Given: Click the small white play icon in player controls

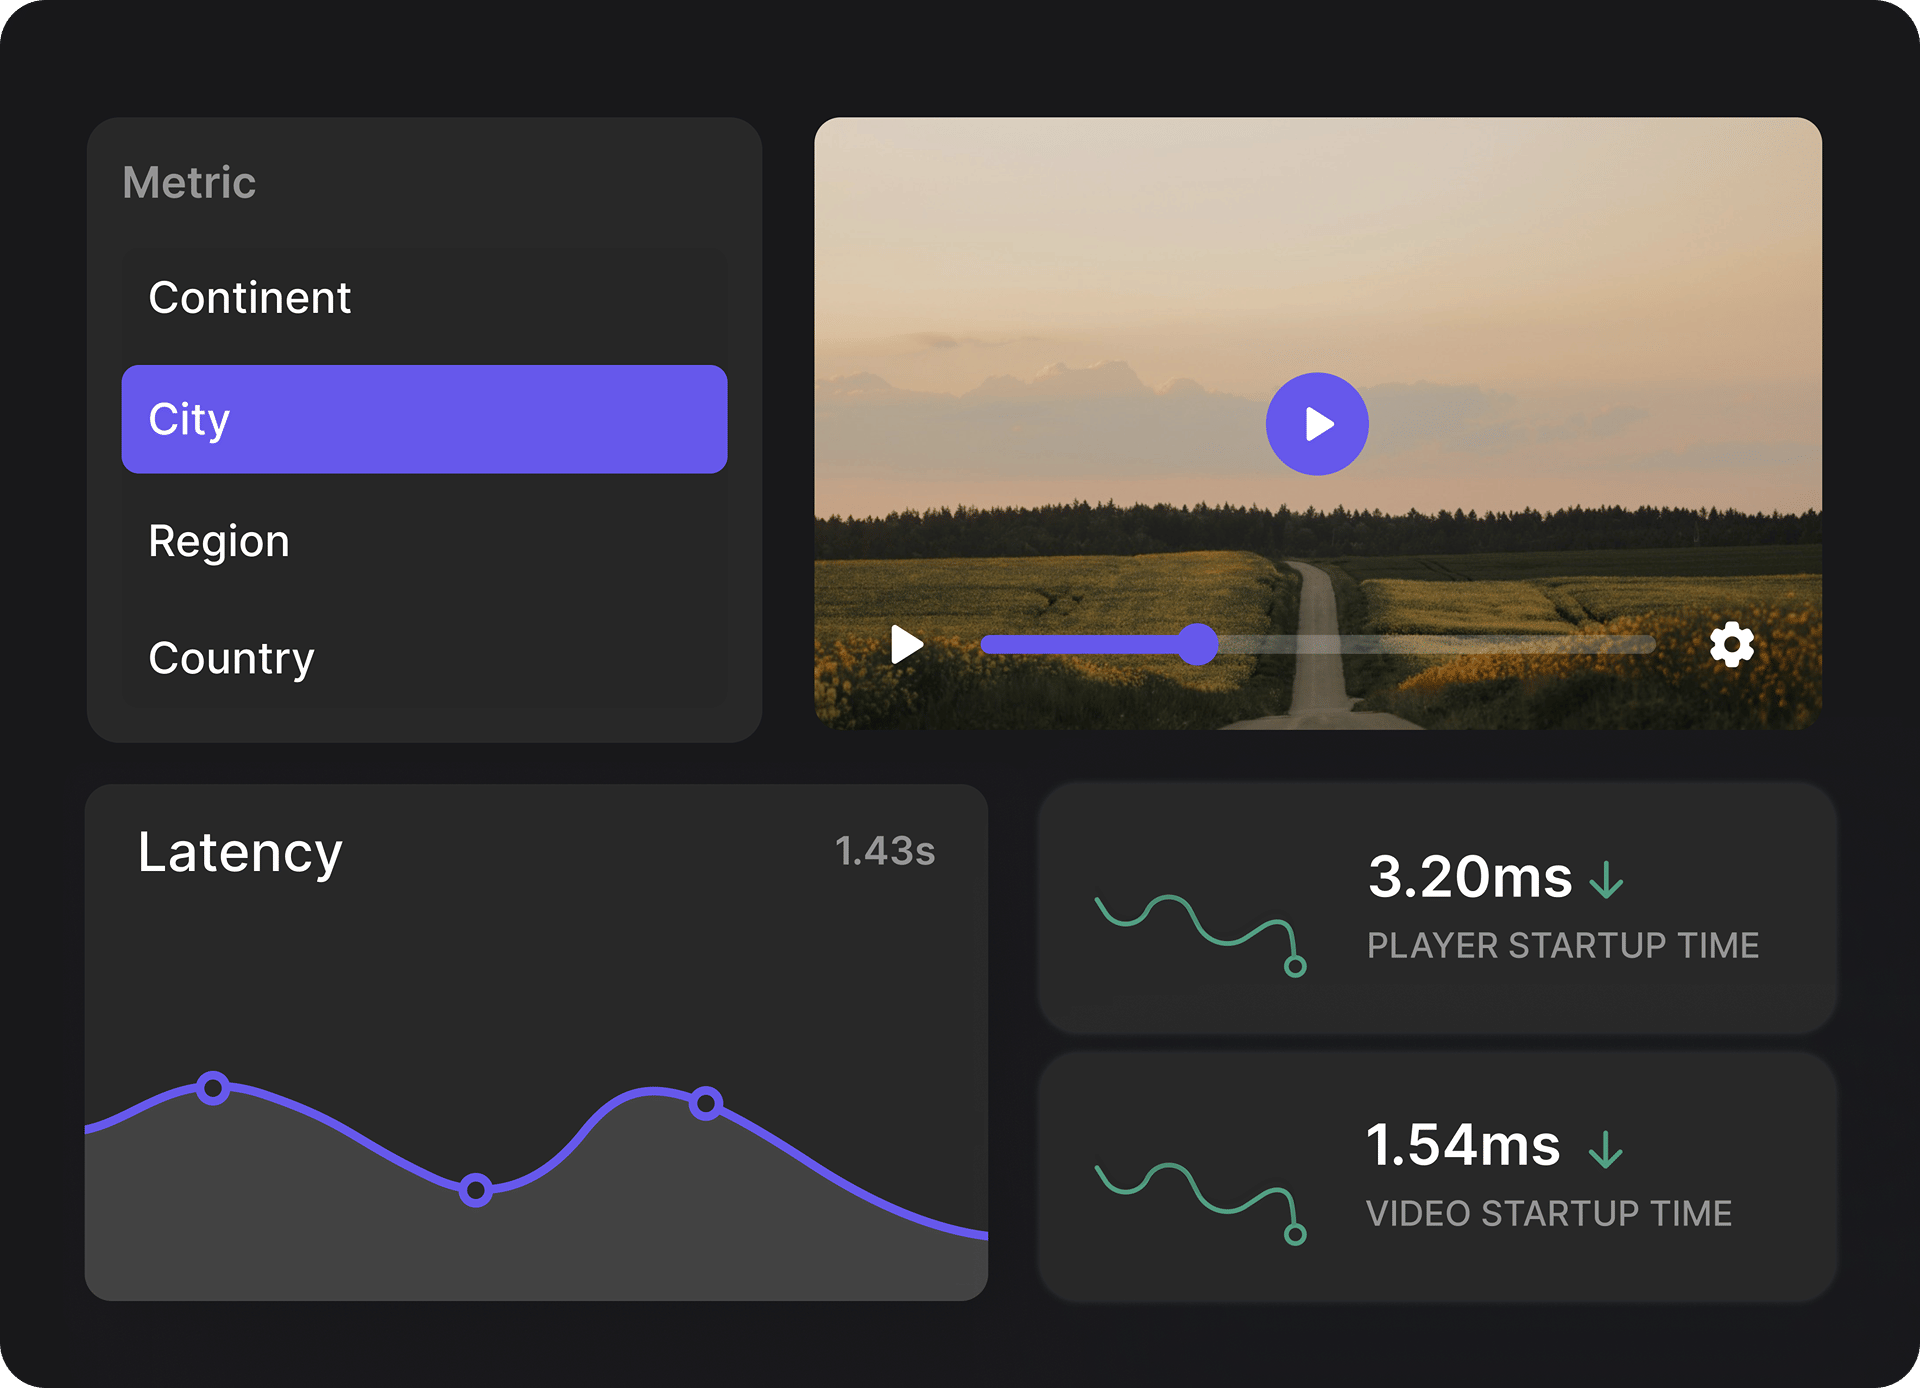Looking at the screenshot, I should [906, 645].
